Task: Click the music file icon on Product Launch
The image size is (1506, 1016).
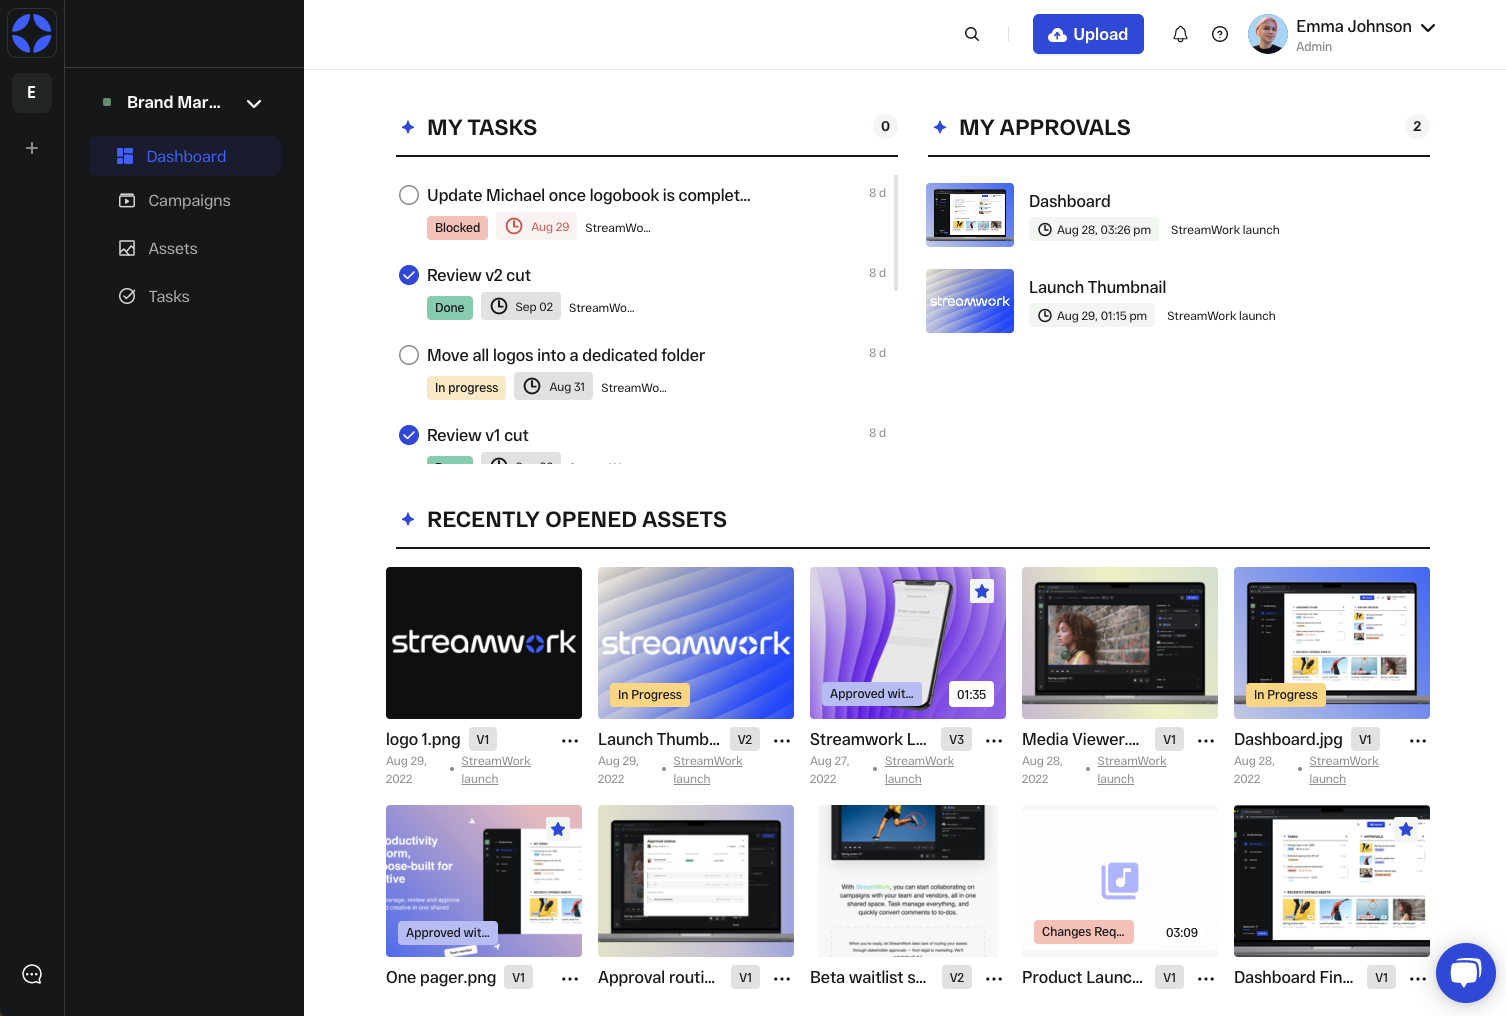Action: pyautogui.click(x=1120, y=880)
